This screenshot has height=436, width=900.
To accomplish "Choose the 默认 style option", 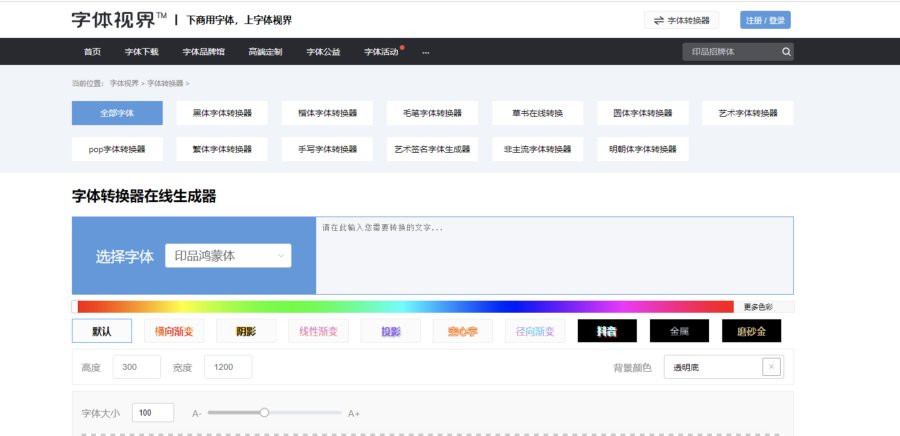I will pyautogui.click(x=102, y=331).
